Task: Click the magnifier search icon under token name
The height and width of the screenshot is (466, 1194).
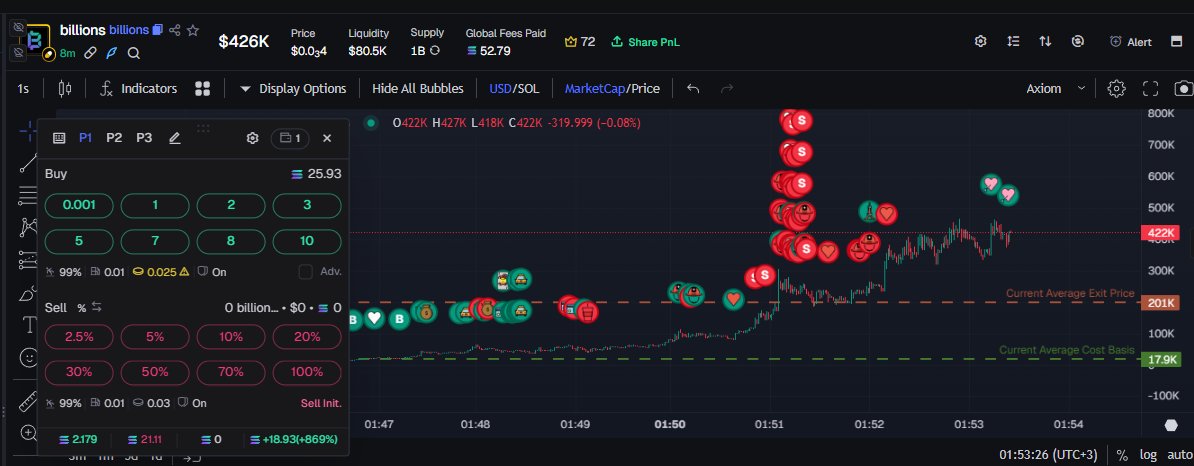Action: click(x=134, y=53)
